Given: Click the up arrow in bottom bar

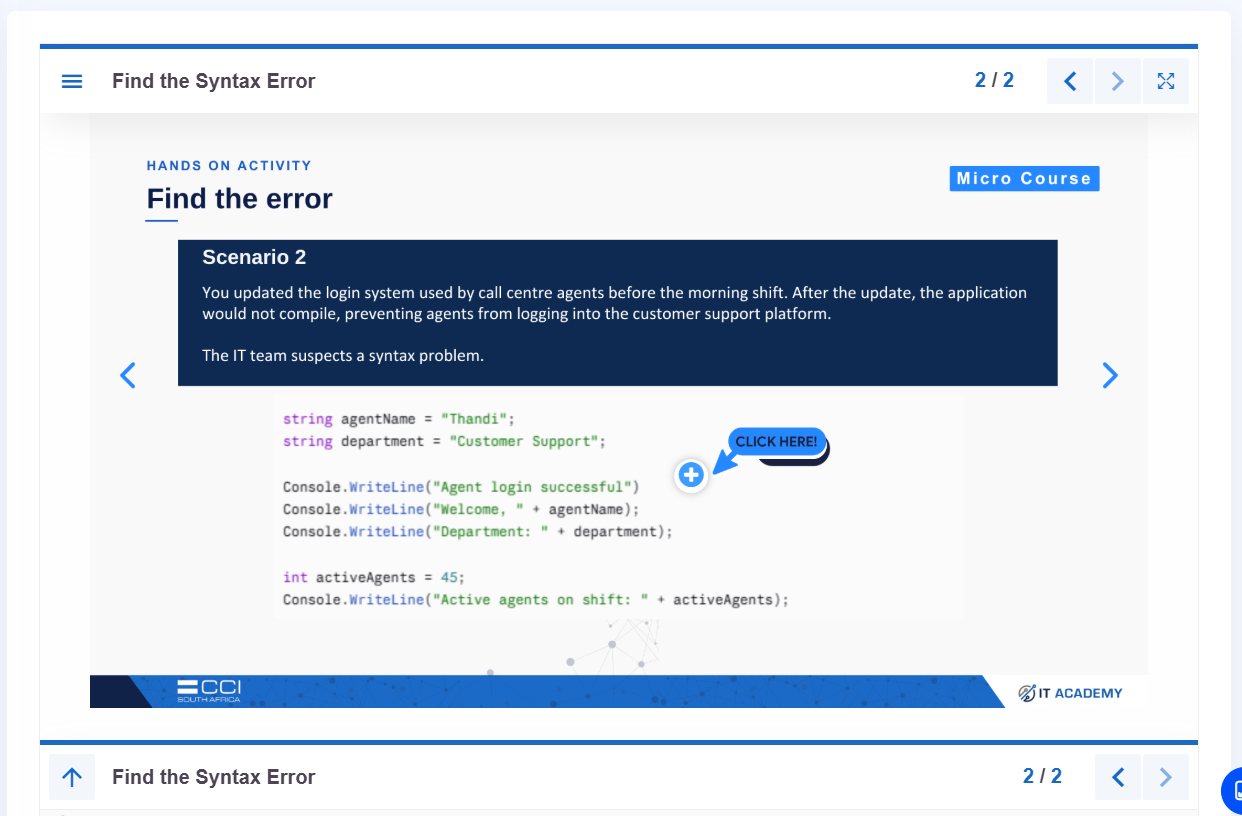Looking at the screenshot, I should click(x=72, y=777).
